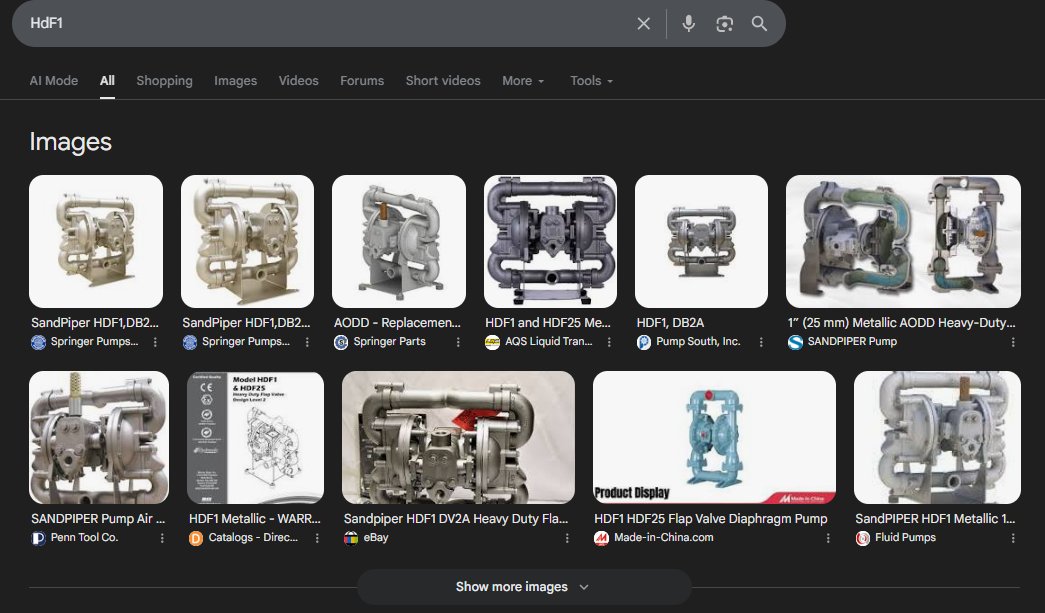Screen dimensions: 1045x613
Task: Click the eBay favicon
Action: tap(351, 538)
